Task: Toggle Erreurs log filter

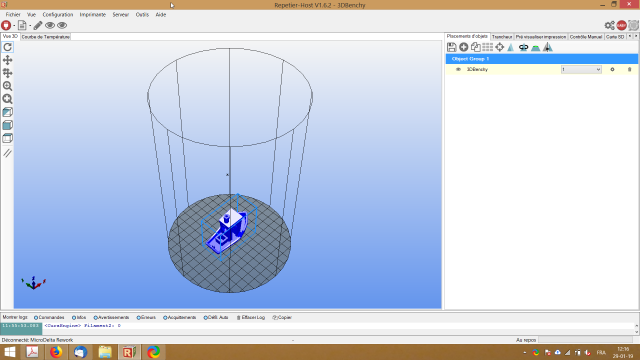Action: 146,318
